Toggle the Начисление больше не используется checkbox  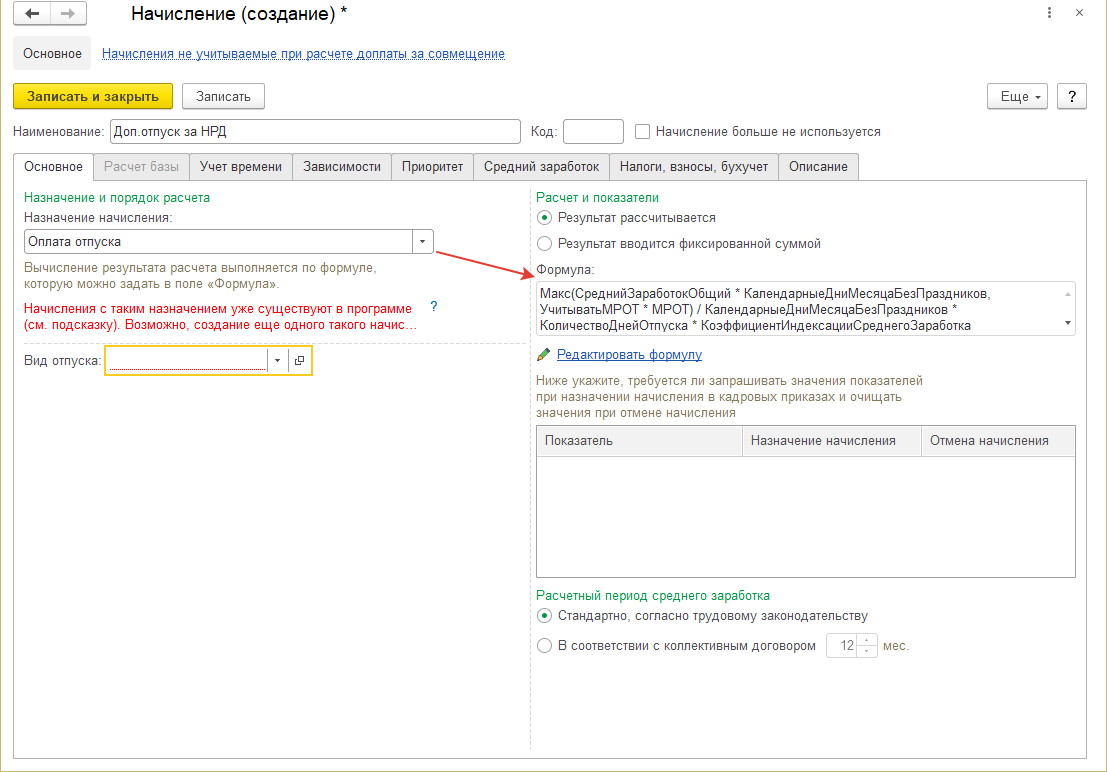[x=643, y=131]
